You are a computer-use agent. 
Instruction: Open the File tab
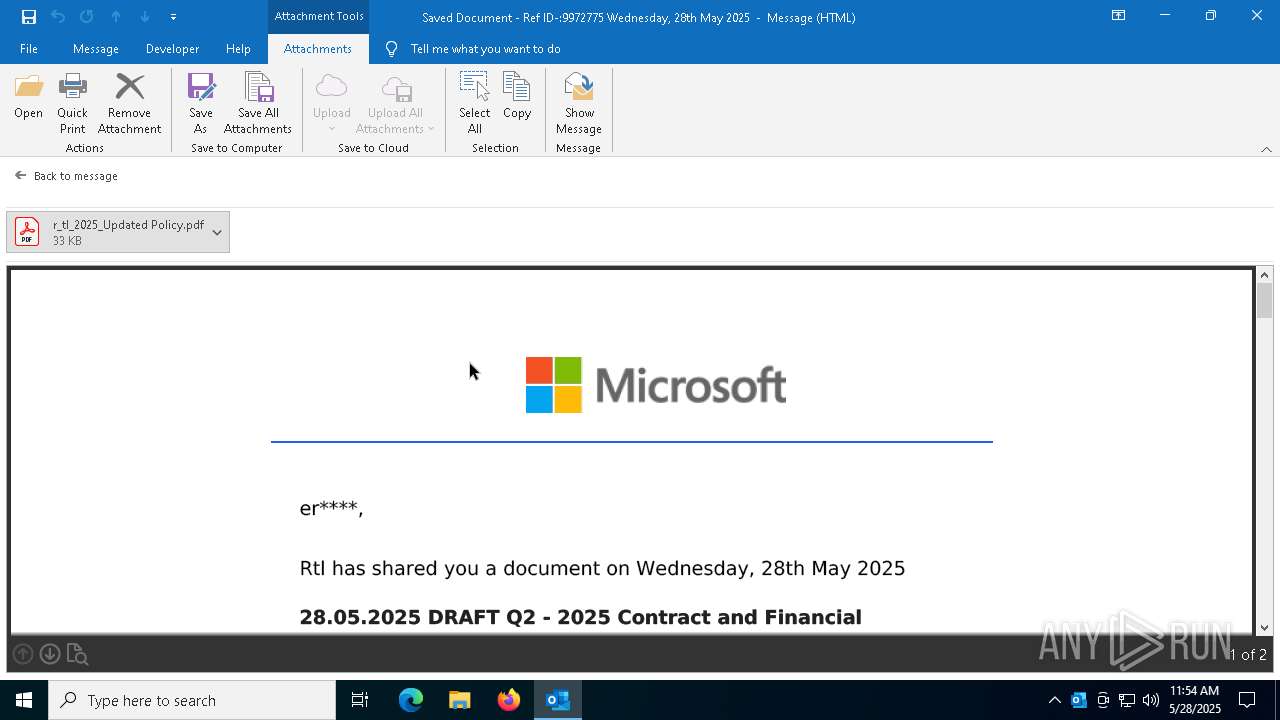29,49
